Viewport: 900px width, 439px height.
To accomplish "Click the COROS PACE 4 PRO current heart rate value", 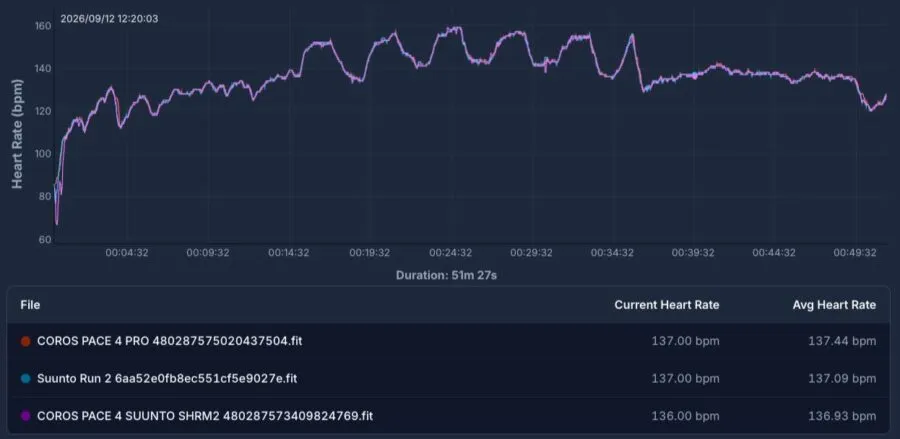I will point(685,341).
